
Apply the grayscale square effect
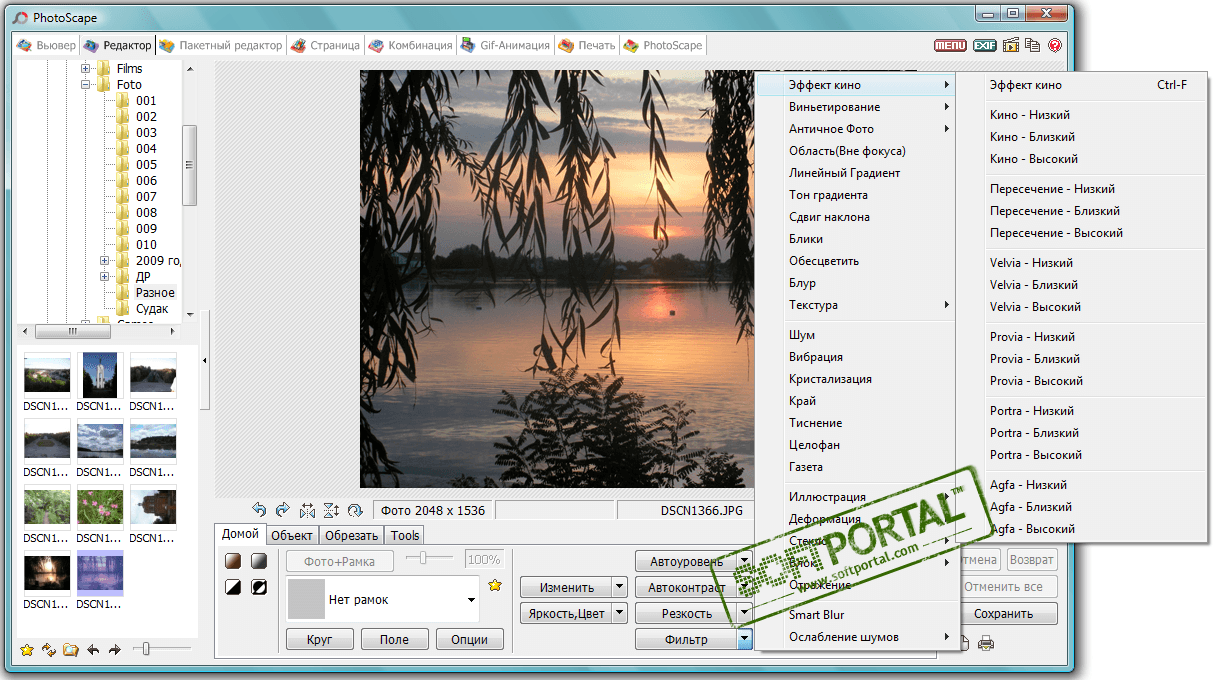point(259,561)
